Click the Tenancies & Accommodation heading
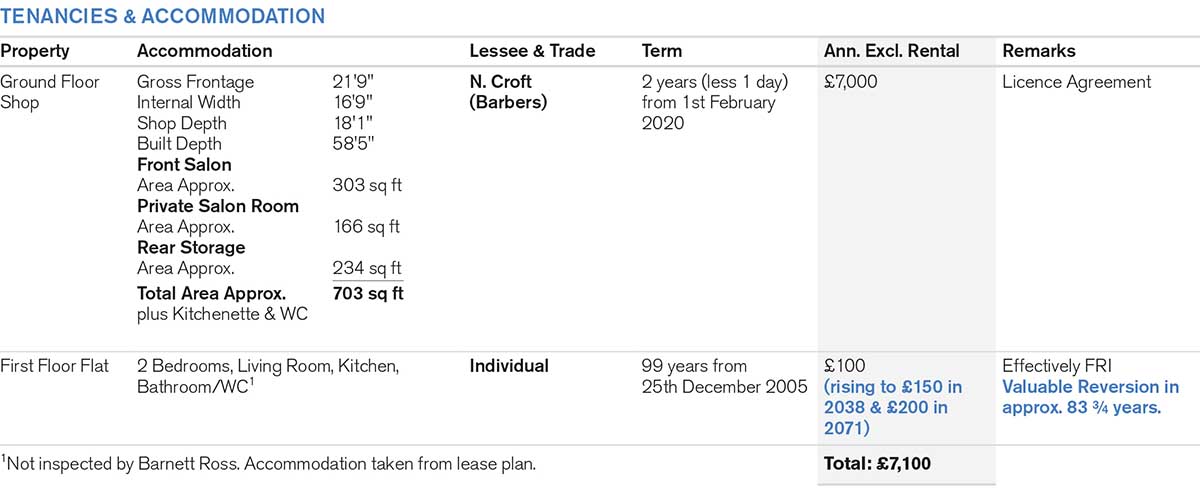Image resolution: width=1200 pixels, height=494 pixels. pyautogui.click(x=162, y=16)
